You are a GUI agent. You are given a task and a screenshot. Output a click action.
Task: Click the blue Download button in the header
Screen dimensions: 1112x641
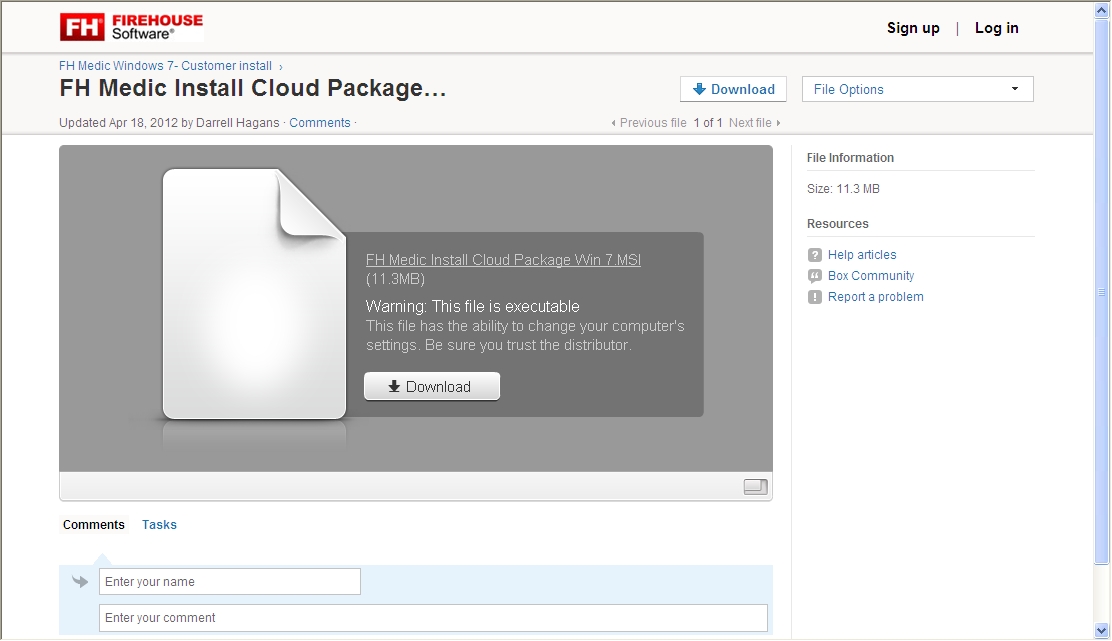click(733, 89)
